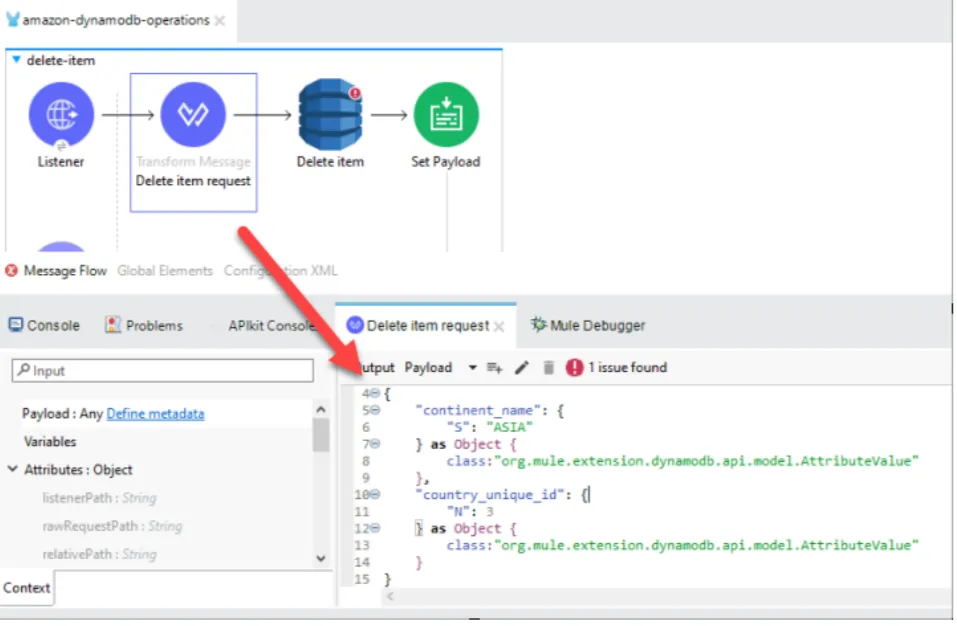The height and width of the screenshot is (626, 957).
Task: Select listenerPath : String attribute
Action: coord(99,498)
